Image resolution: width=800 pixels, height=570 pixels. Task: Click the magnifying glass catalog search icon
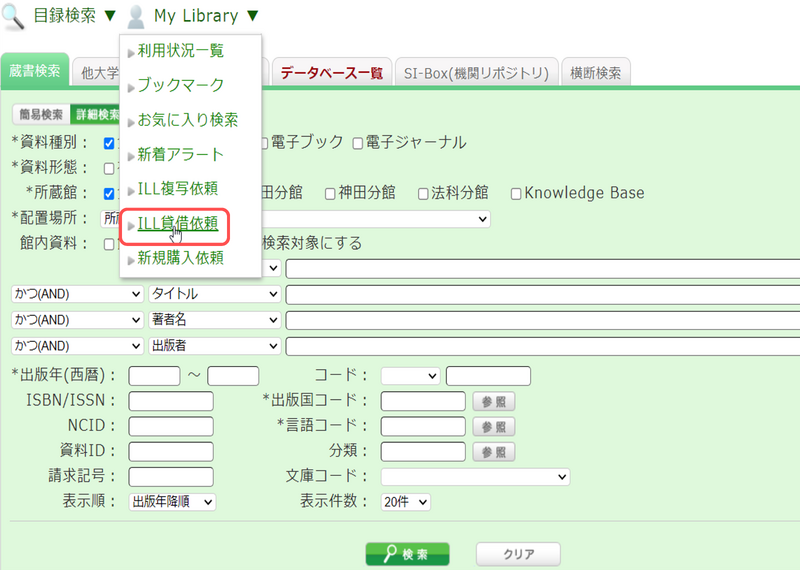click(16, 16)
